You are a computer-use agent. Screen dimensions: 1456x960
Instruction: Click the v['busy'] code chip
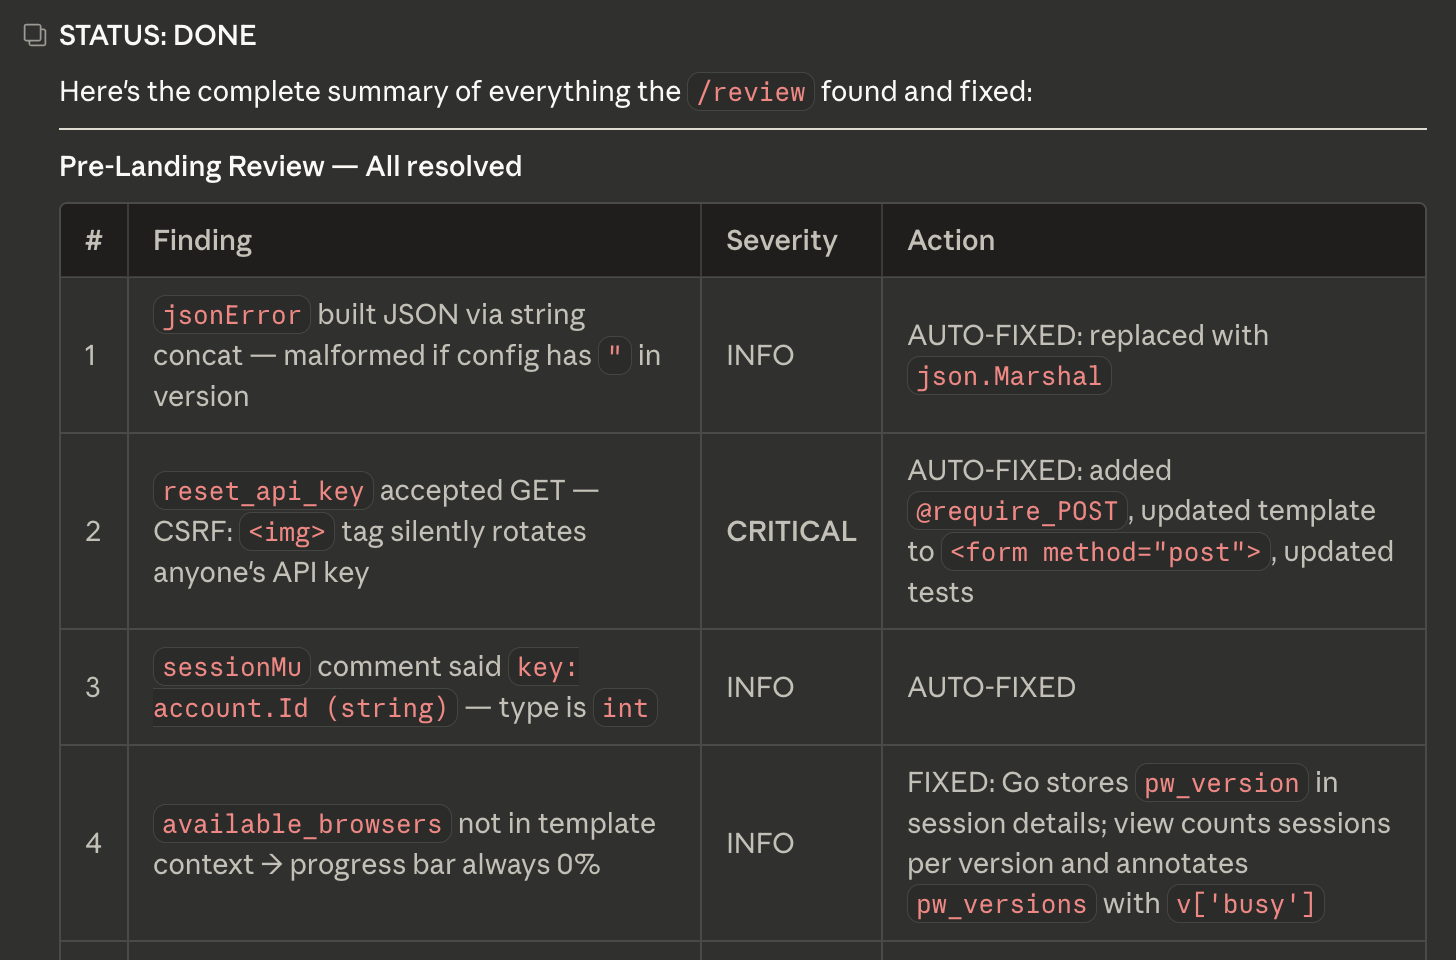(1245, 904)
